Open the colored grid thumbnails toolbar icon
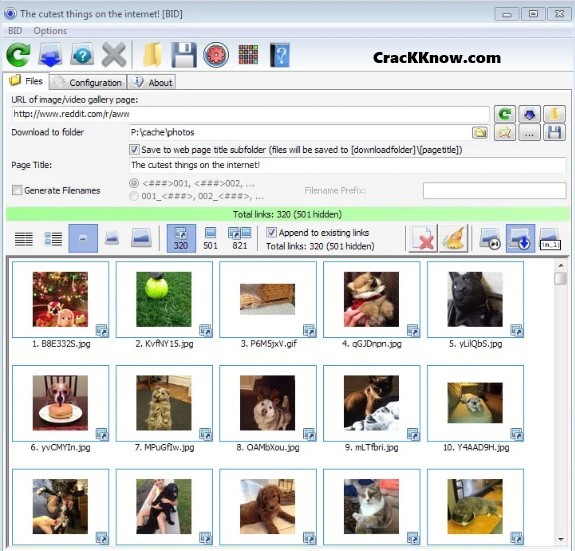Image resolution: width=575 pixels, height=551 pixels. 248,55
